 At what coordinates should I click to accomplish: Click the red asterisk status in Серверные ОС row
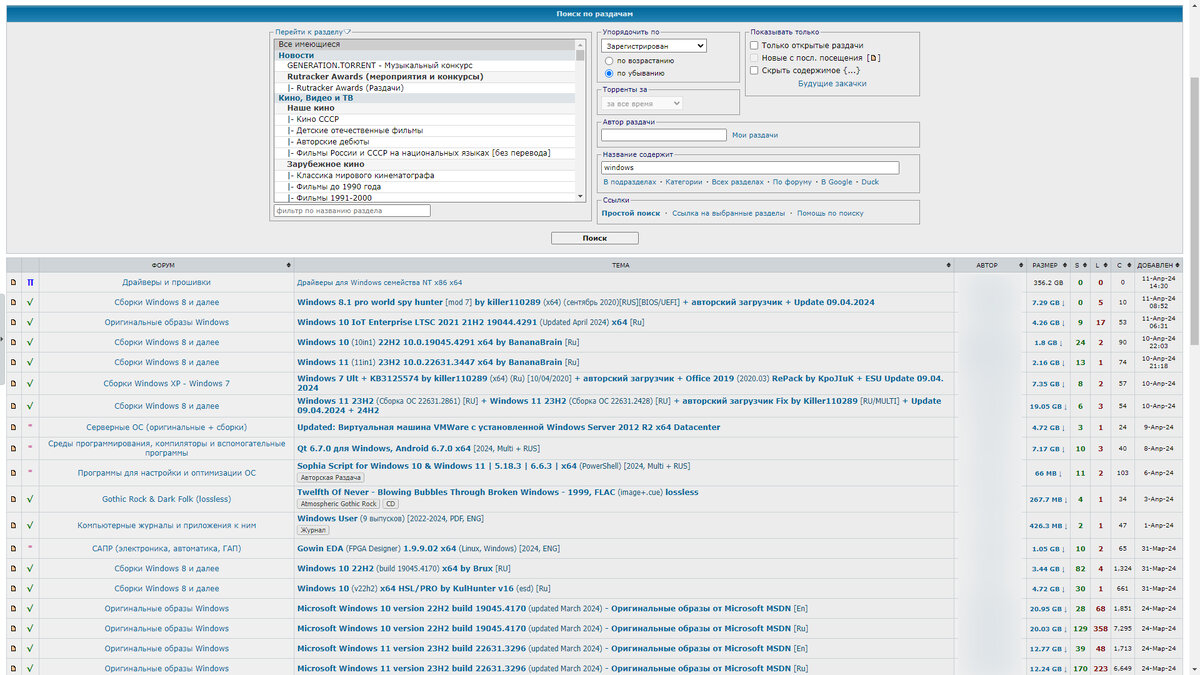tap(30, 427)
